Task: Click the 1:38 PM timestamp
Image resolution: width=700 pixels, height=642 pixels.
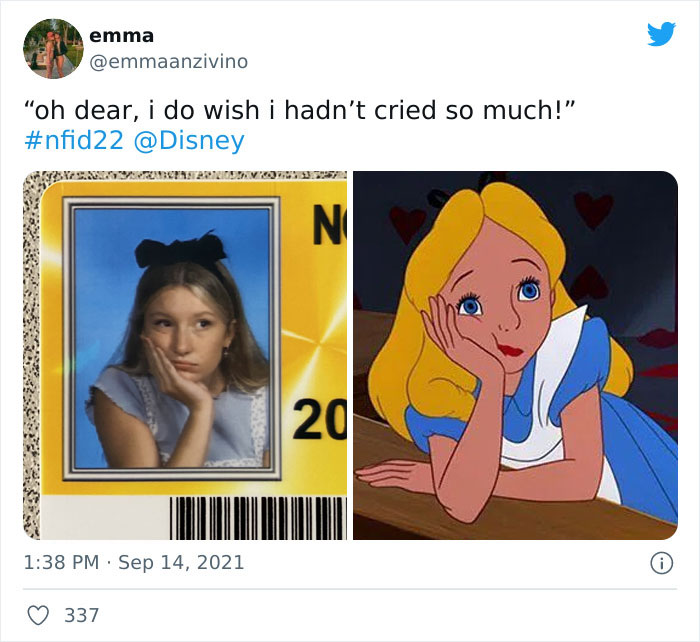Action: point(60,562)
